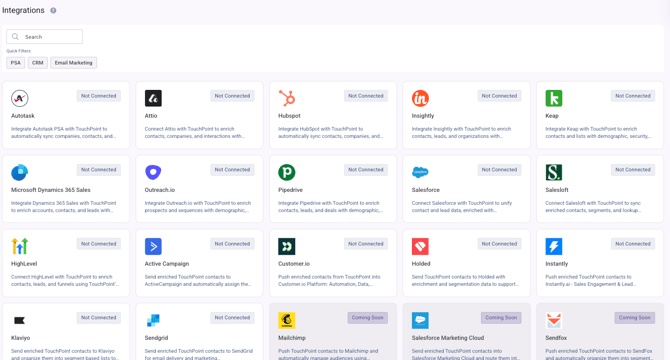Click Mailchimp's Coming Soon badge

tap(367, 318)
